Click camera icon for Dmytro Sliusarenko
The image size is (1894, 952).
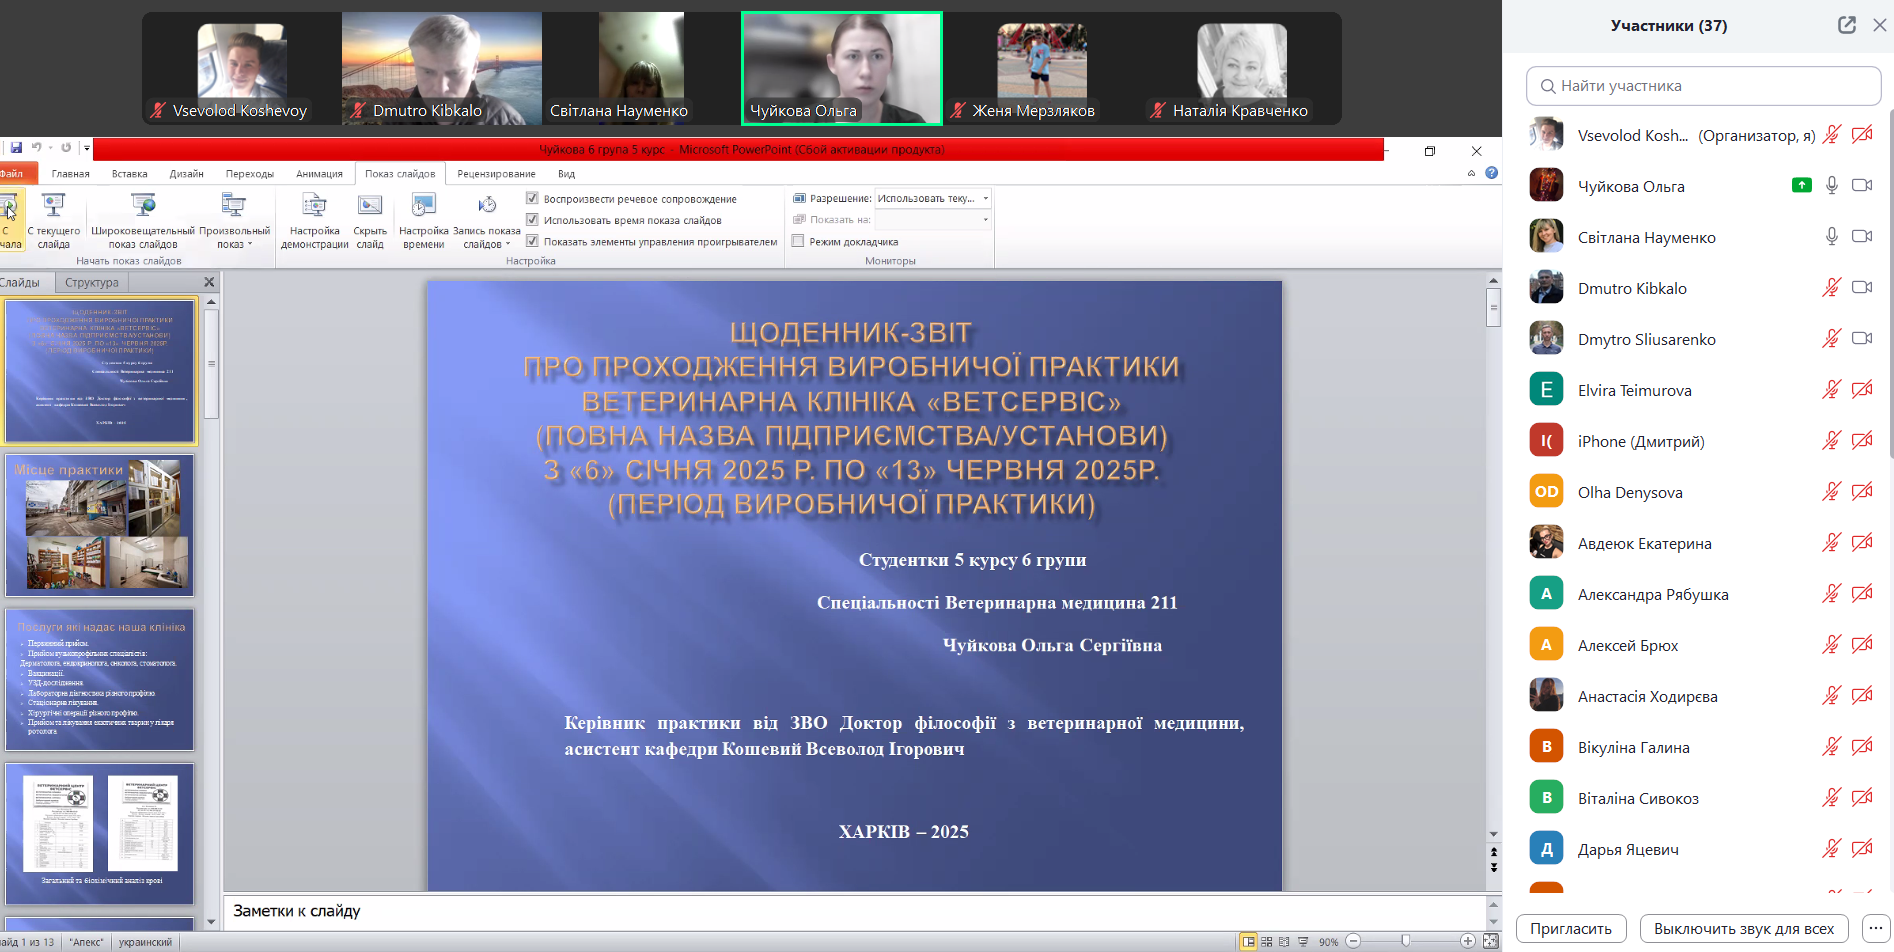[1862, 339]
